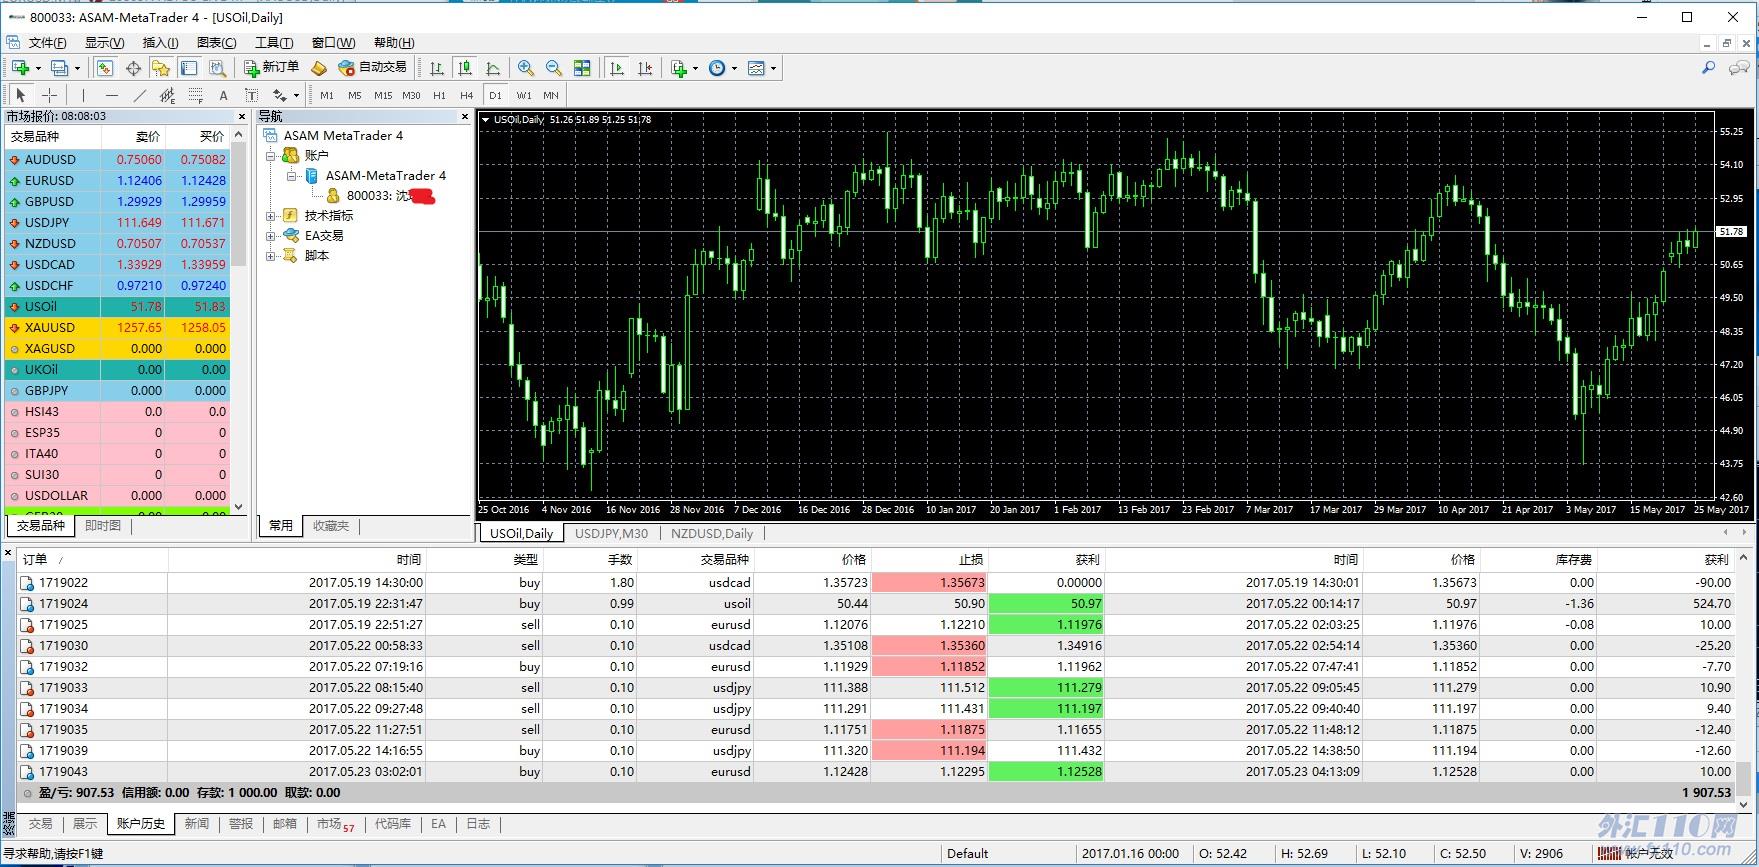Collapse the 账户 tree node
The width and height of the screenshot is (1759, 867).
point(270,156)
